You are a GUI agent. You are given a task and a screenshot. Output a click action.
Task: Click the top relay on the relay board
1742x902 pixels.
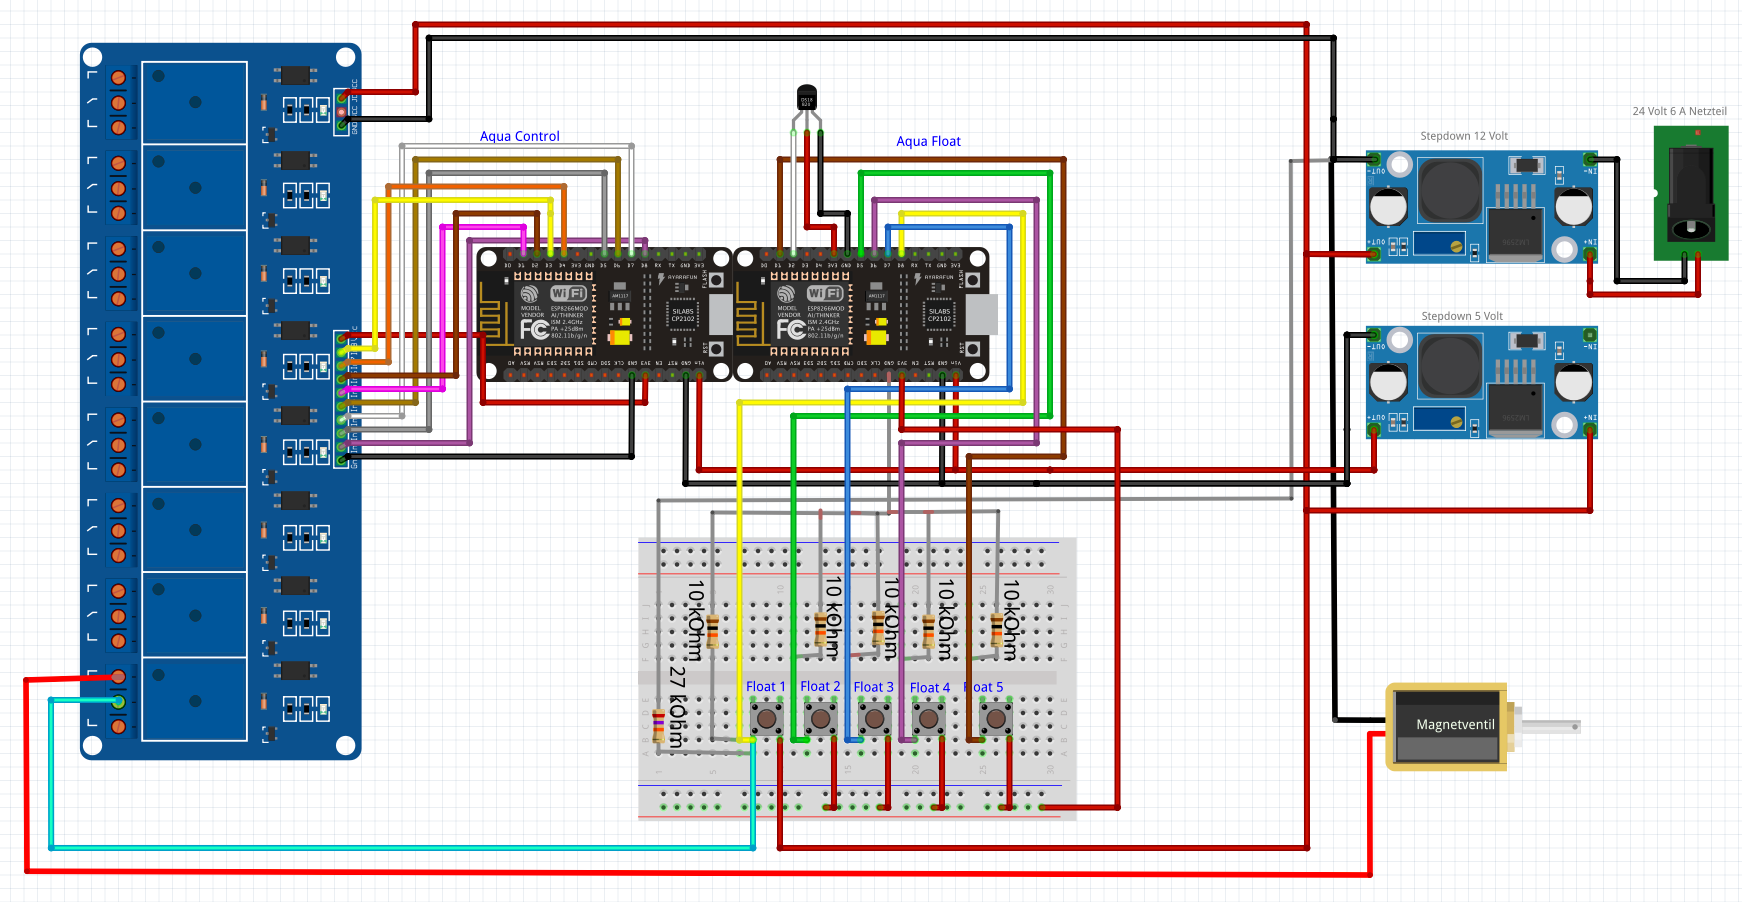[194, 102]
